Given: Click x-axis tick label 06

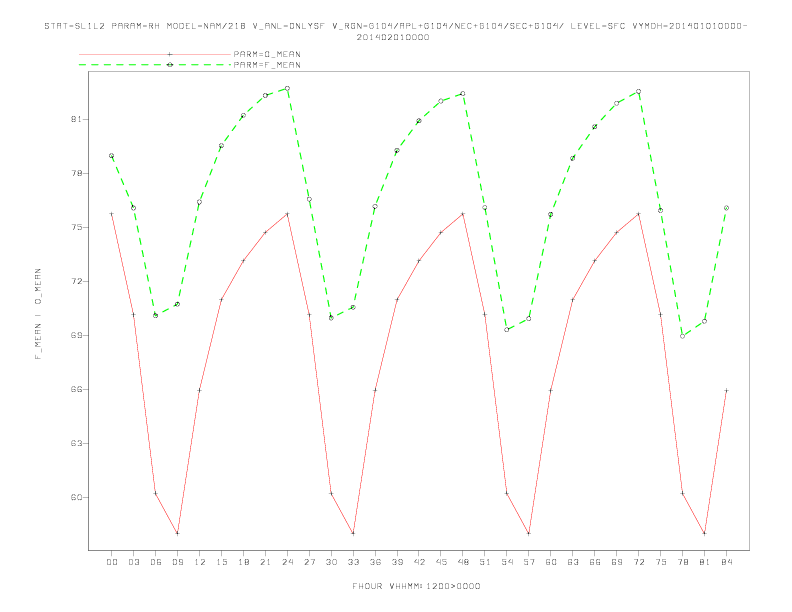Looking at the screenshot, I should click(156, 562).
